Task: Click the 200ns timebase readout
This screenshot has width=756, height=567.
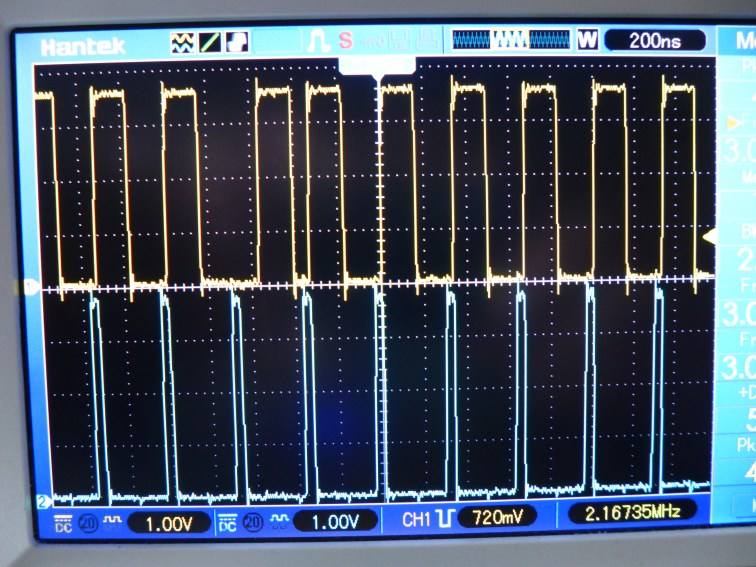Action: pos(654,41)
